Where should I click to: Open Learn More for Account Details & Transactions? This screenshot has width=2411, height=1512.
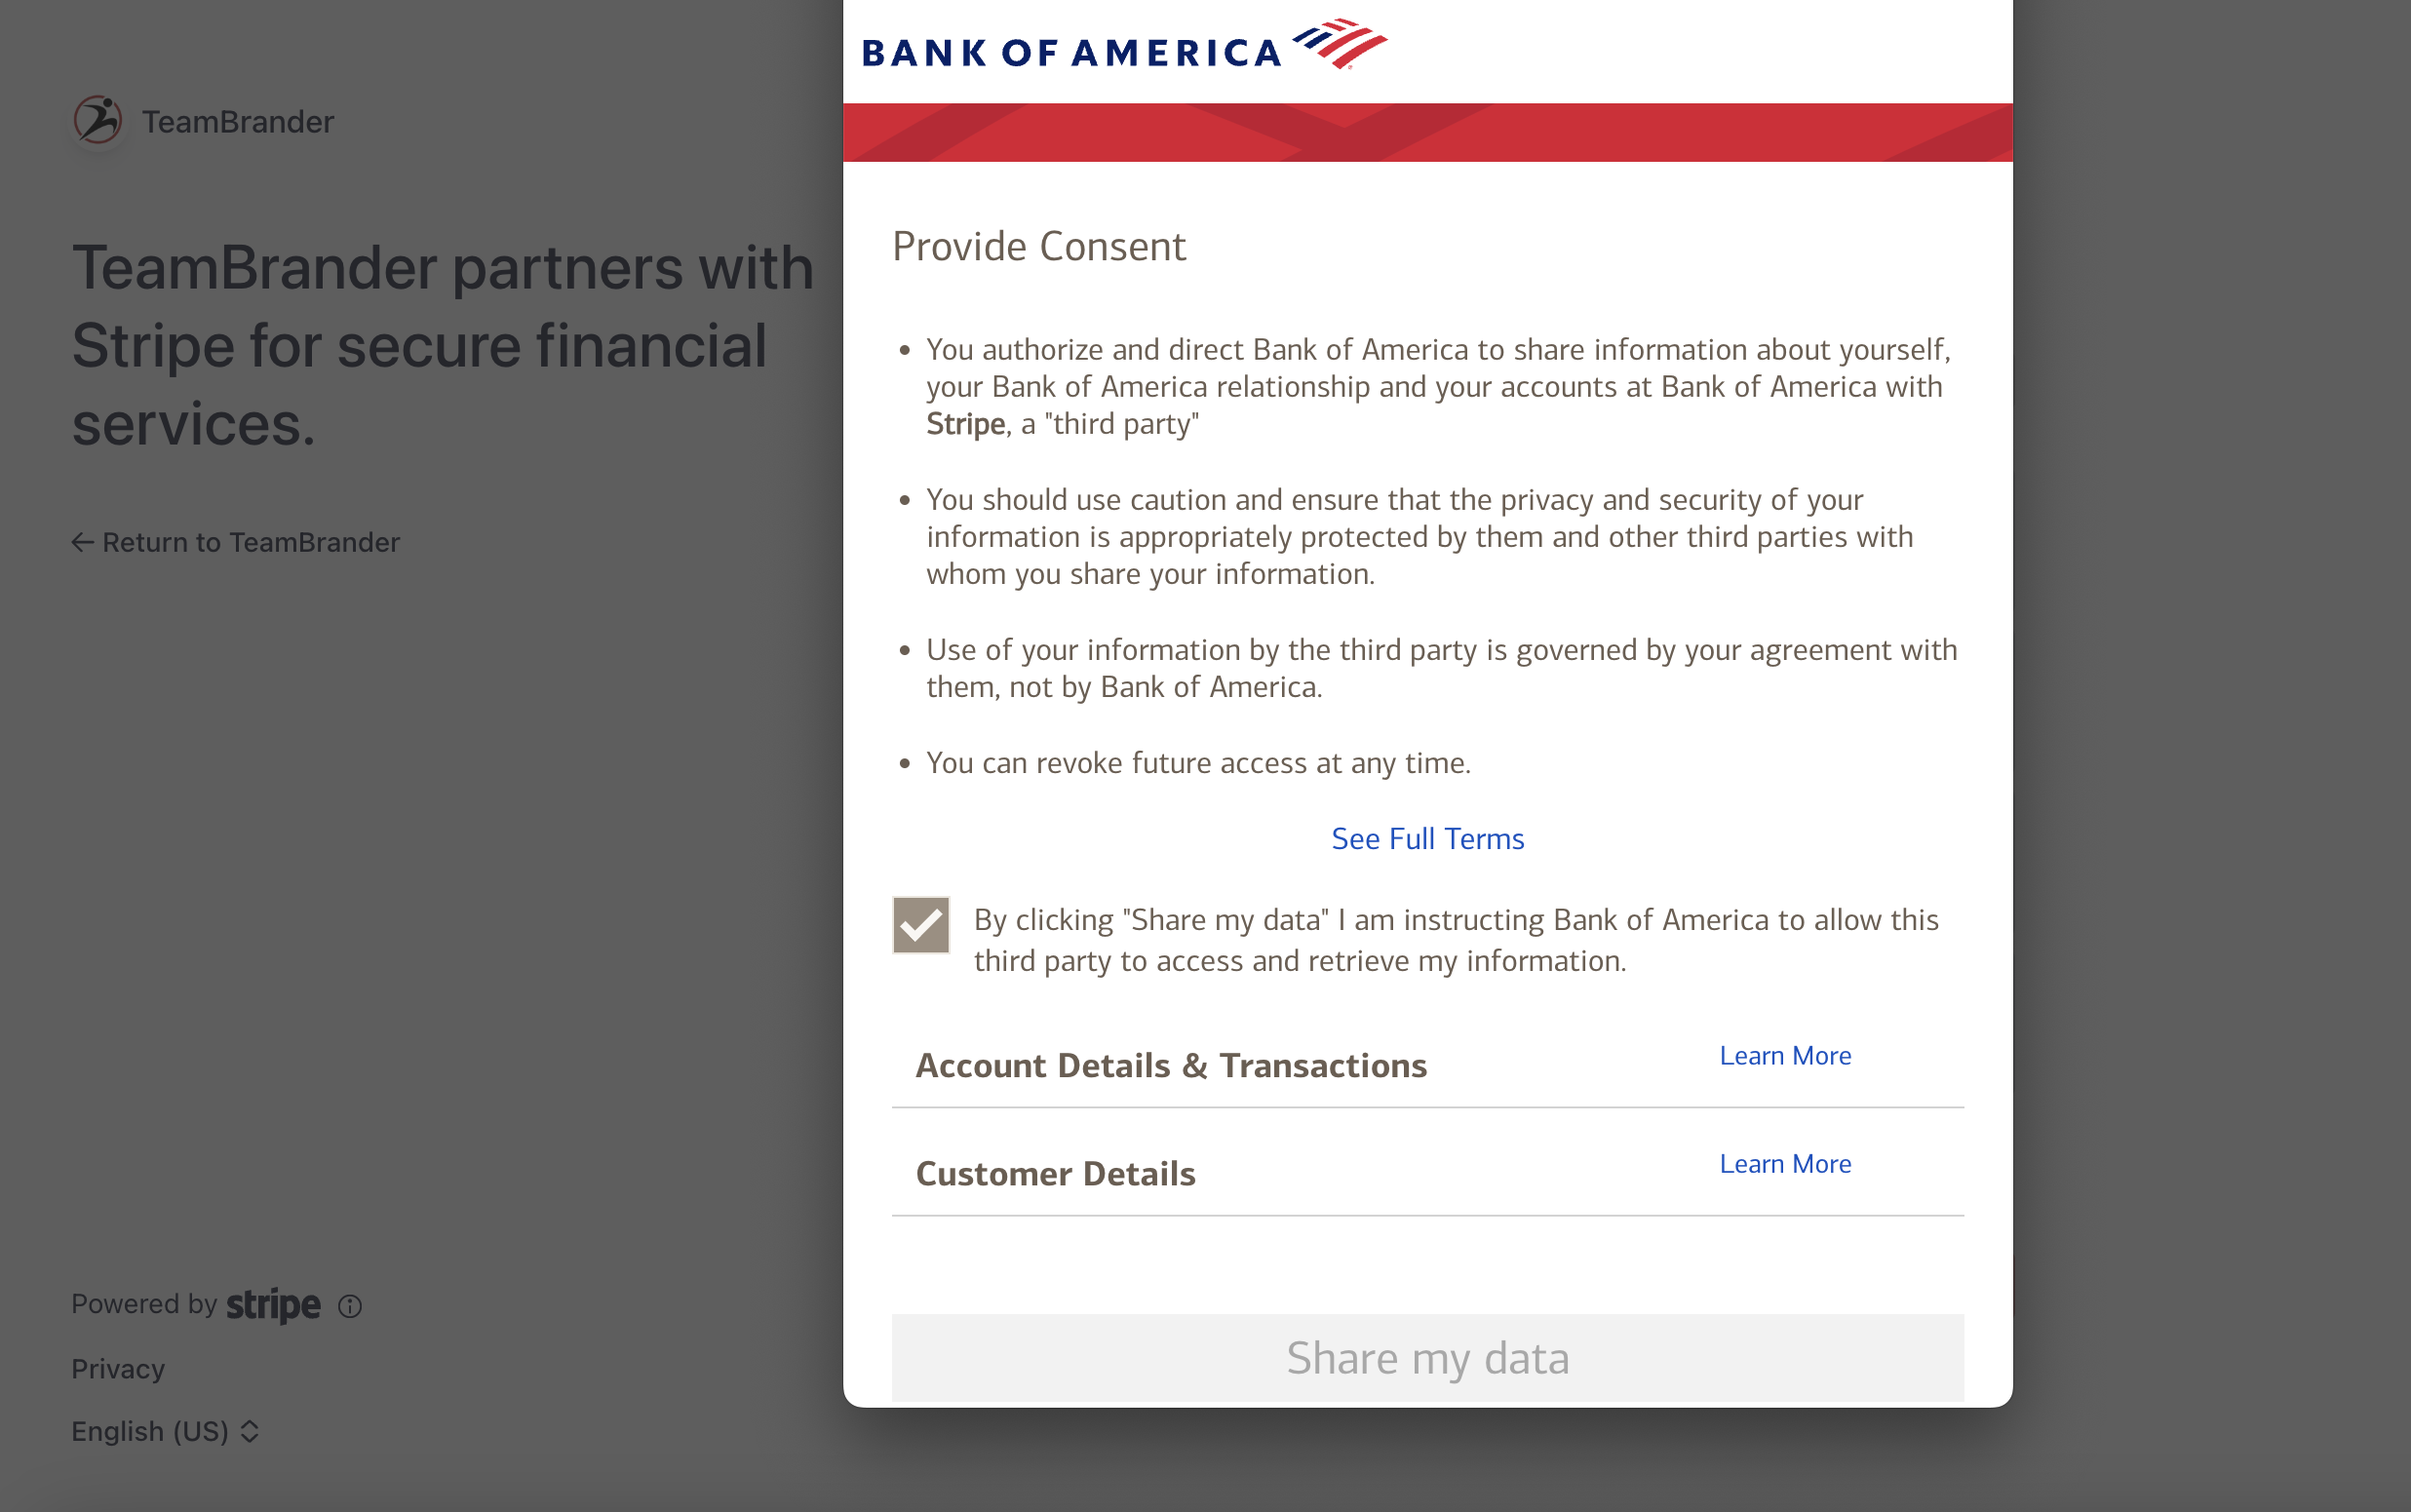point(1785,1056)
